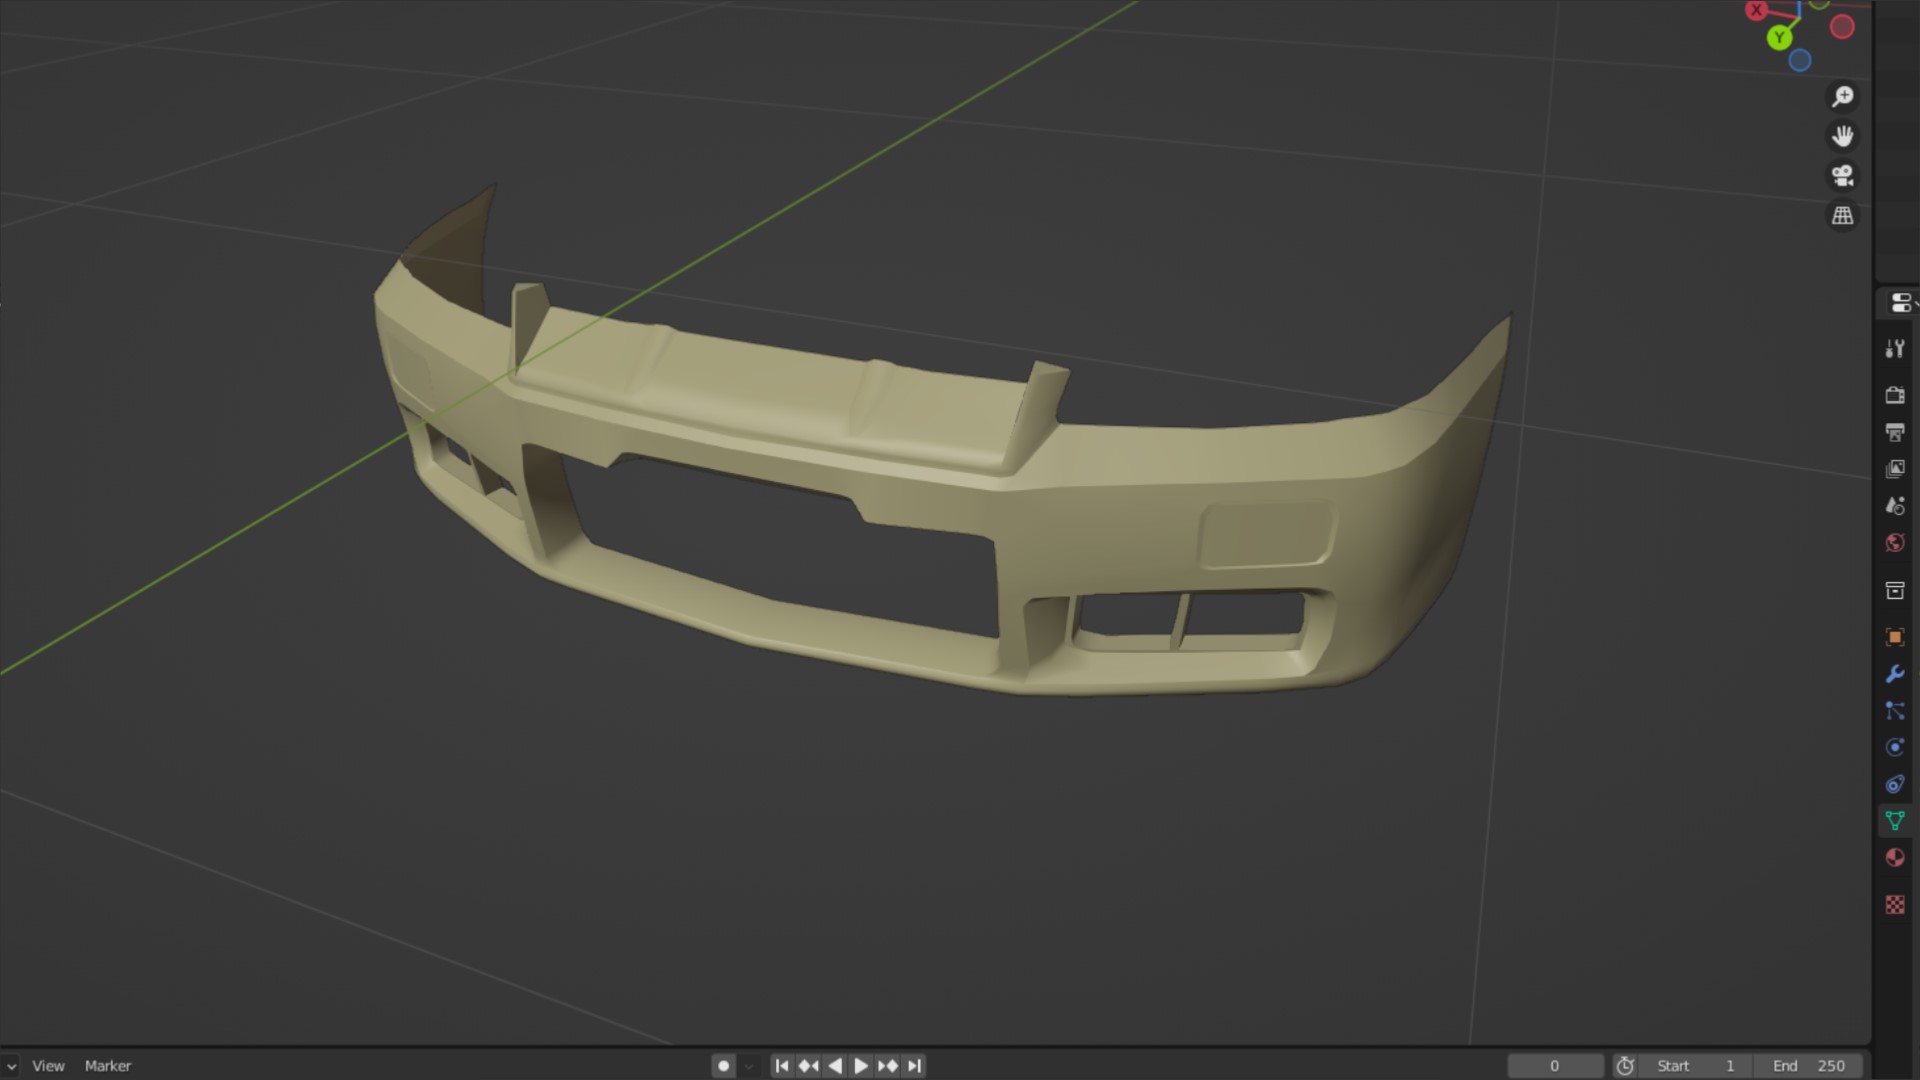Open the Object Data green triangle tab
The height and width of the screenshot is (1080, 1920).
[1894, 821]
